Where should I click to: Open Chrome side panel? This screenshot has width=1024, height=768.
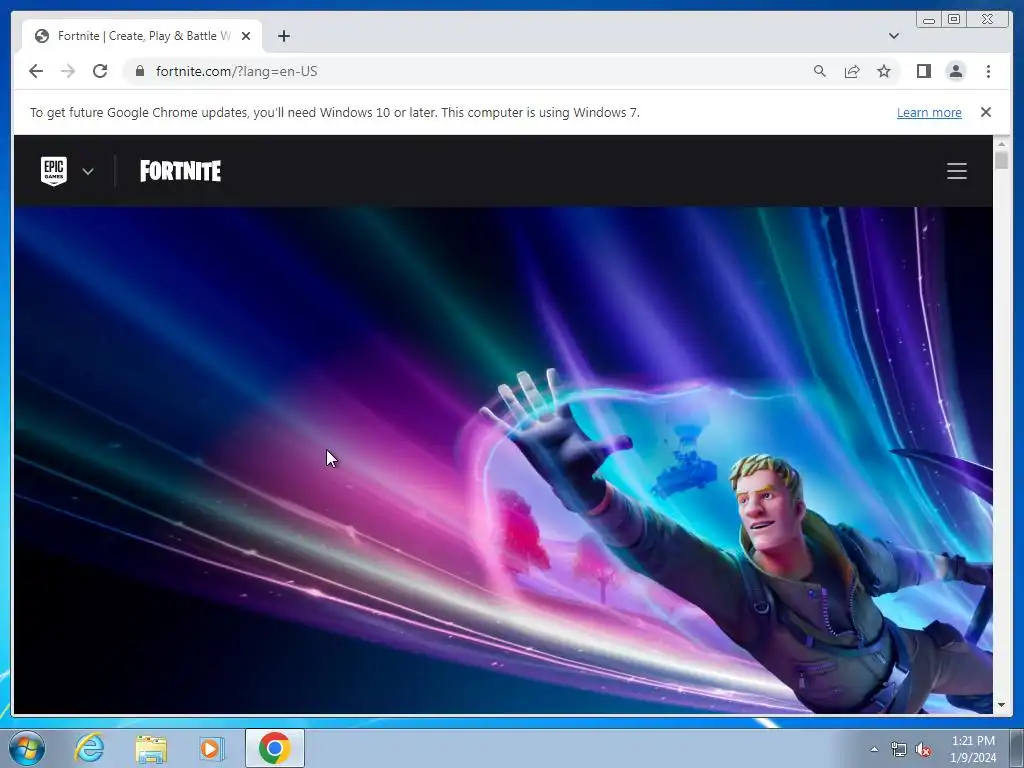[923, 71]
